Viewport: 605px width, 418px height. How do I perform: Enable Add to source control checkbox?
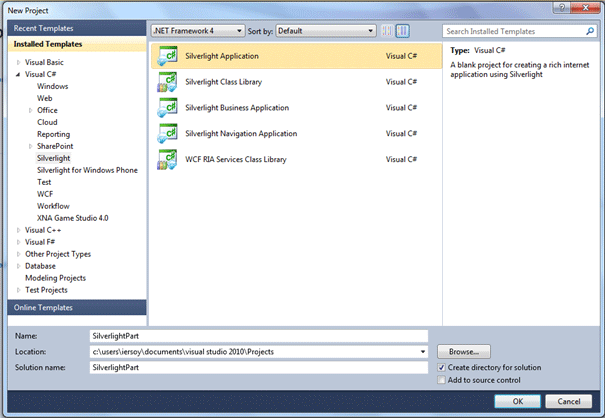(441, 380)
